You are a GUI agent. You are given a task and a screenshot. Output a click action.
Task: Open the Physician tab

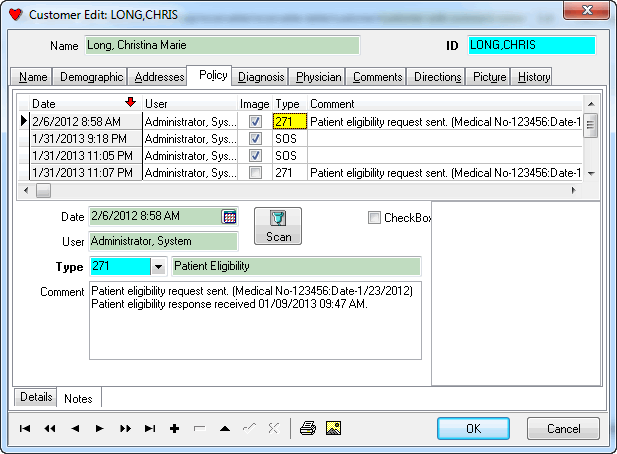click(x=318, y=77)
